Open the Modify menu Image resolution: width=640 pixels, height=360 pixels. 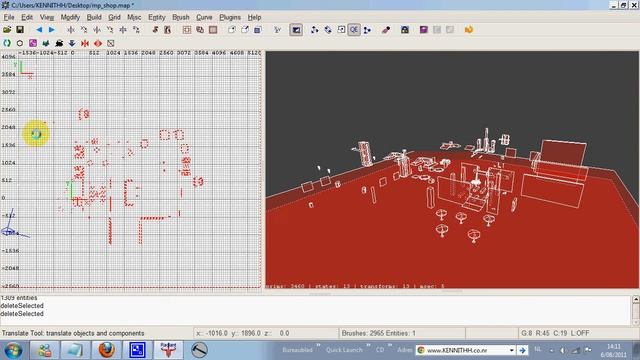[70, 17]
